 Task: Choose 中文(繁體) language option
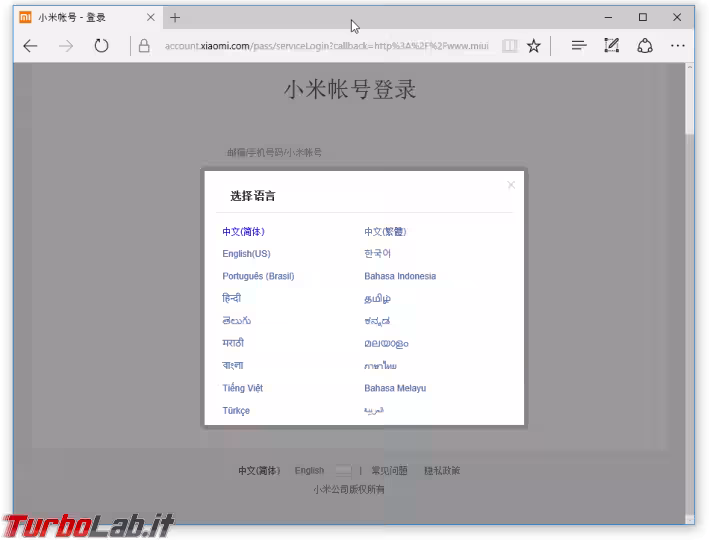pos(385,232)
